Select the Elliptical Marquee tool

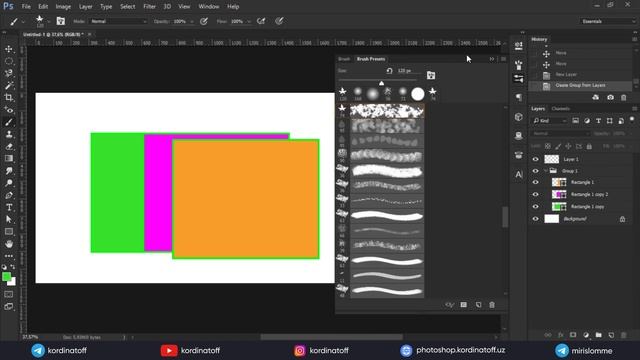[x=9, y=62]
